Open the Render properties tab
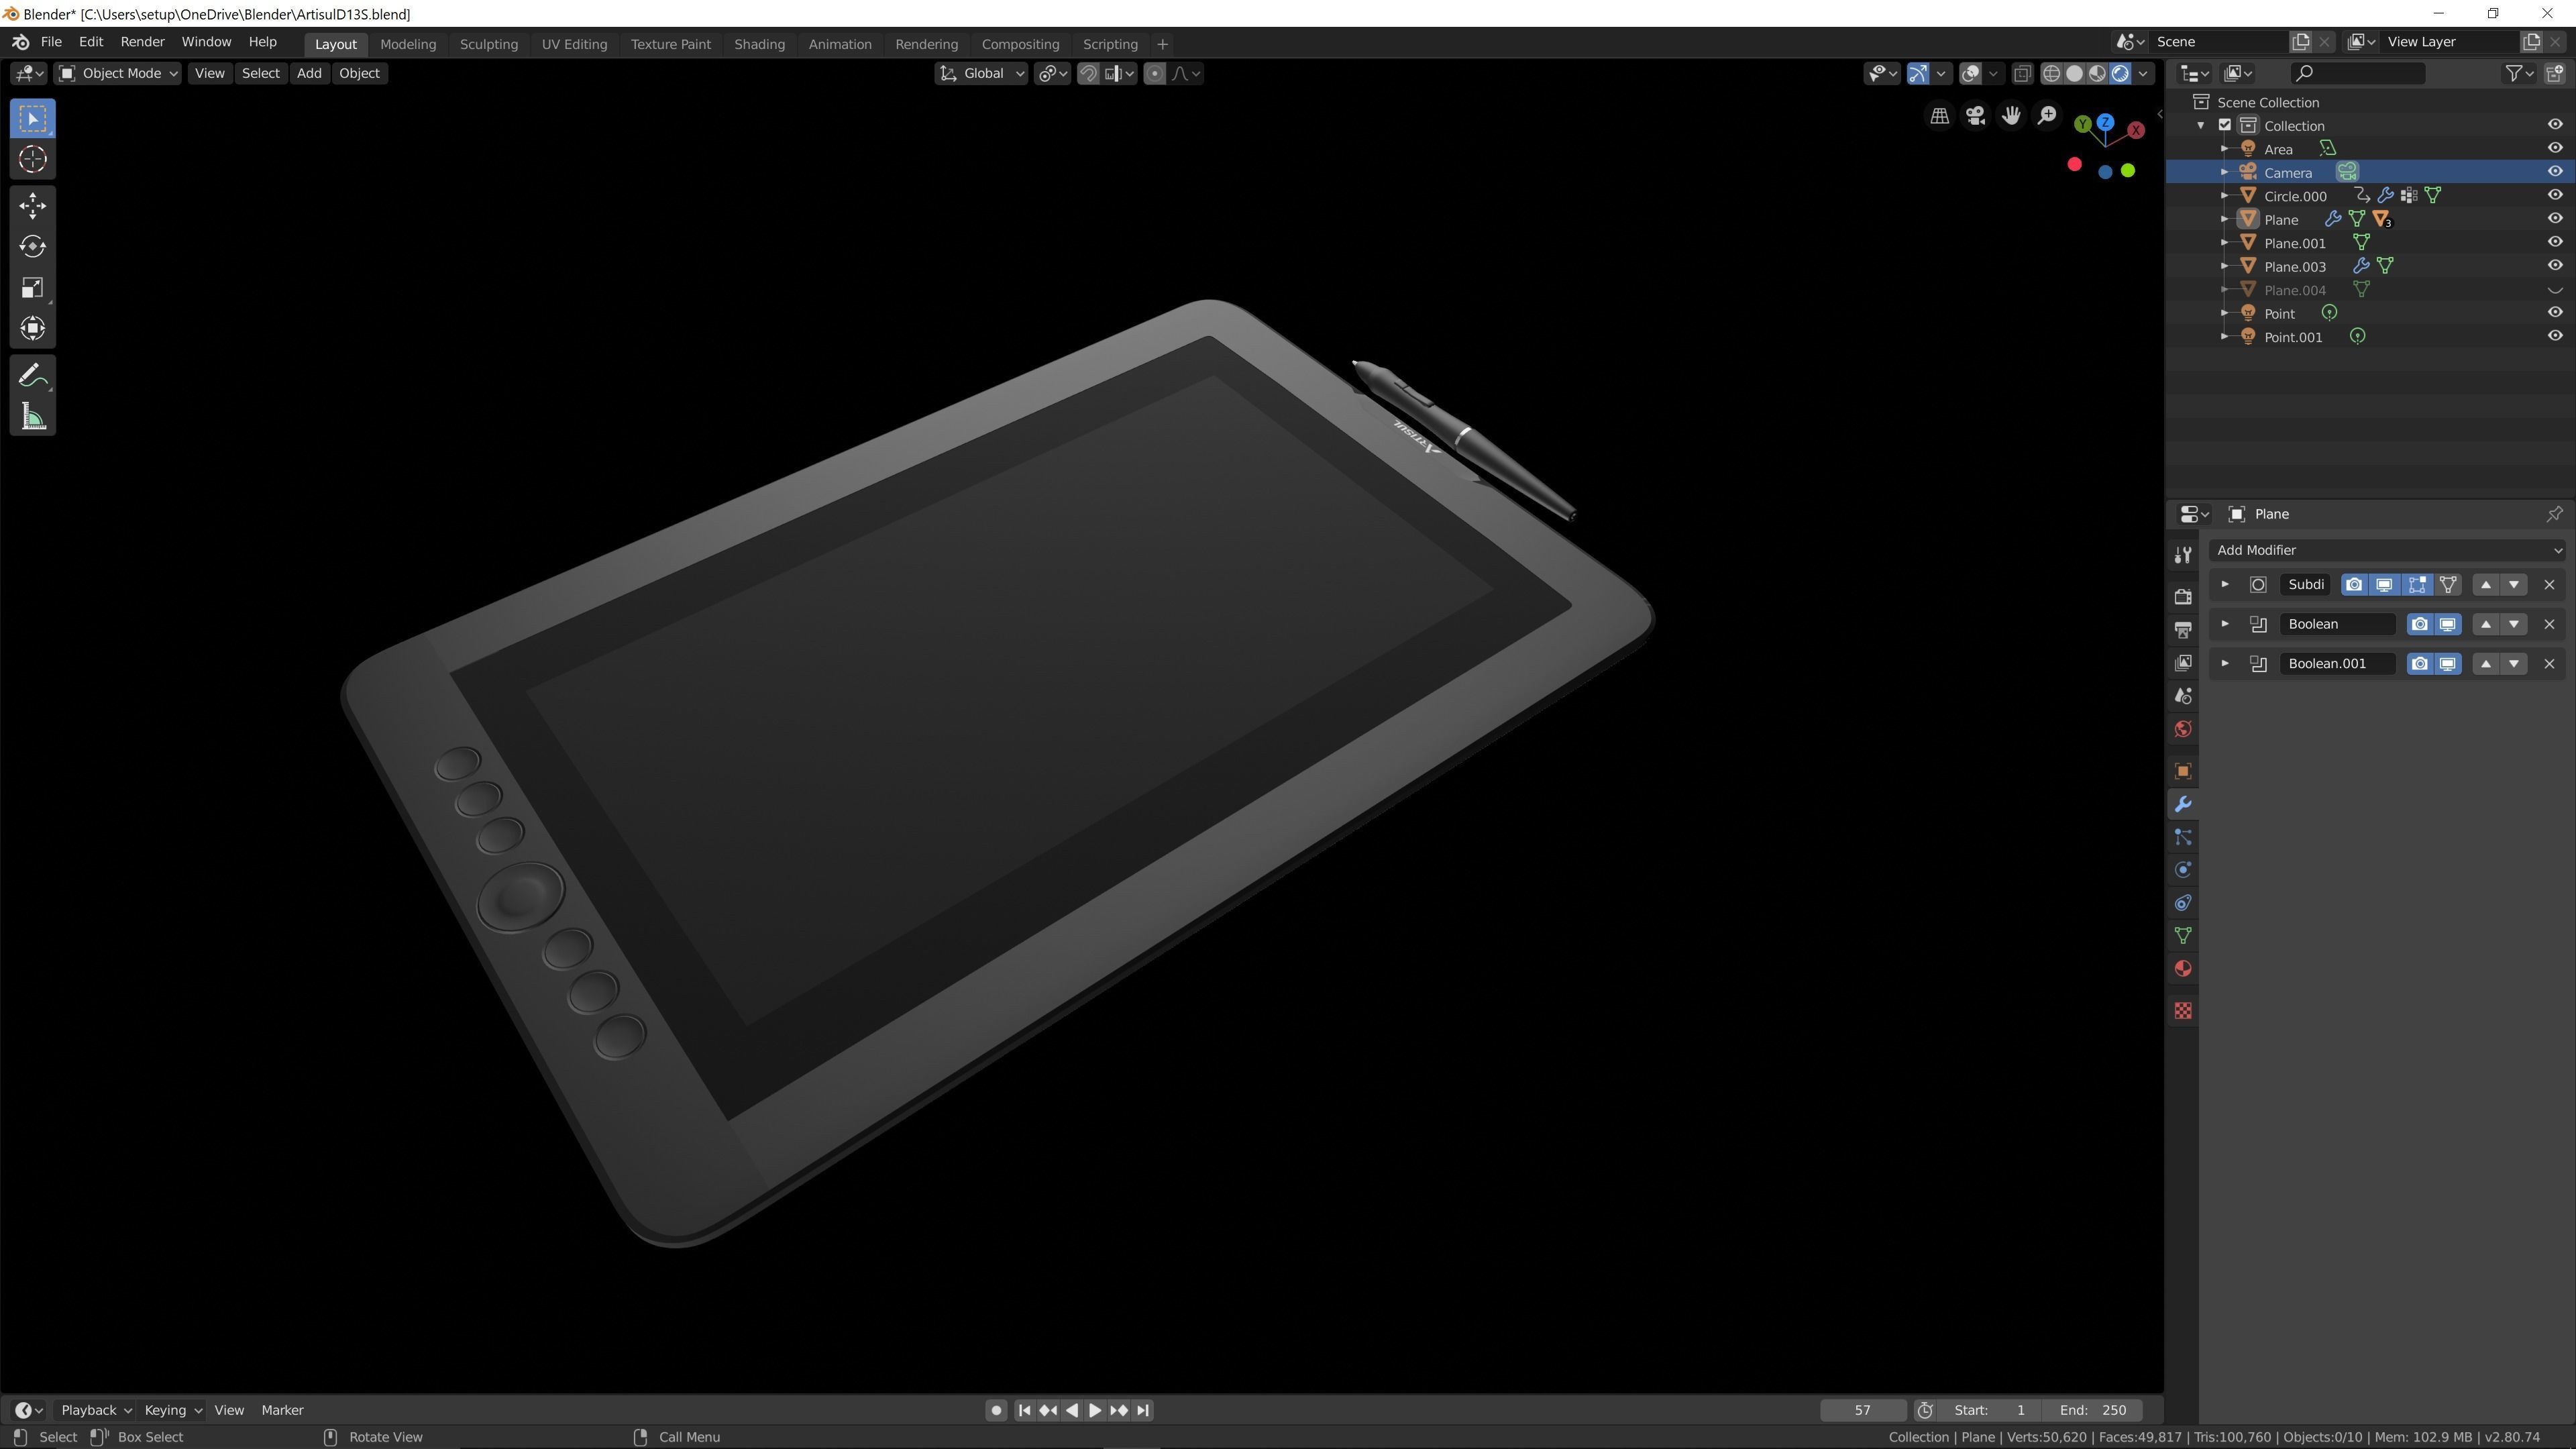Viewport: 2576px width, 1449px height. tap(2183, 597)
